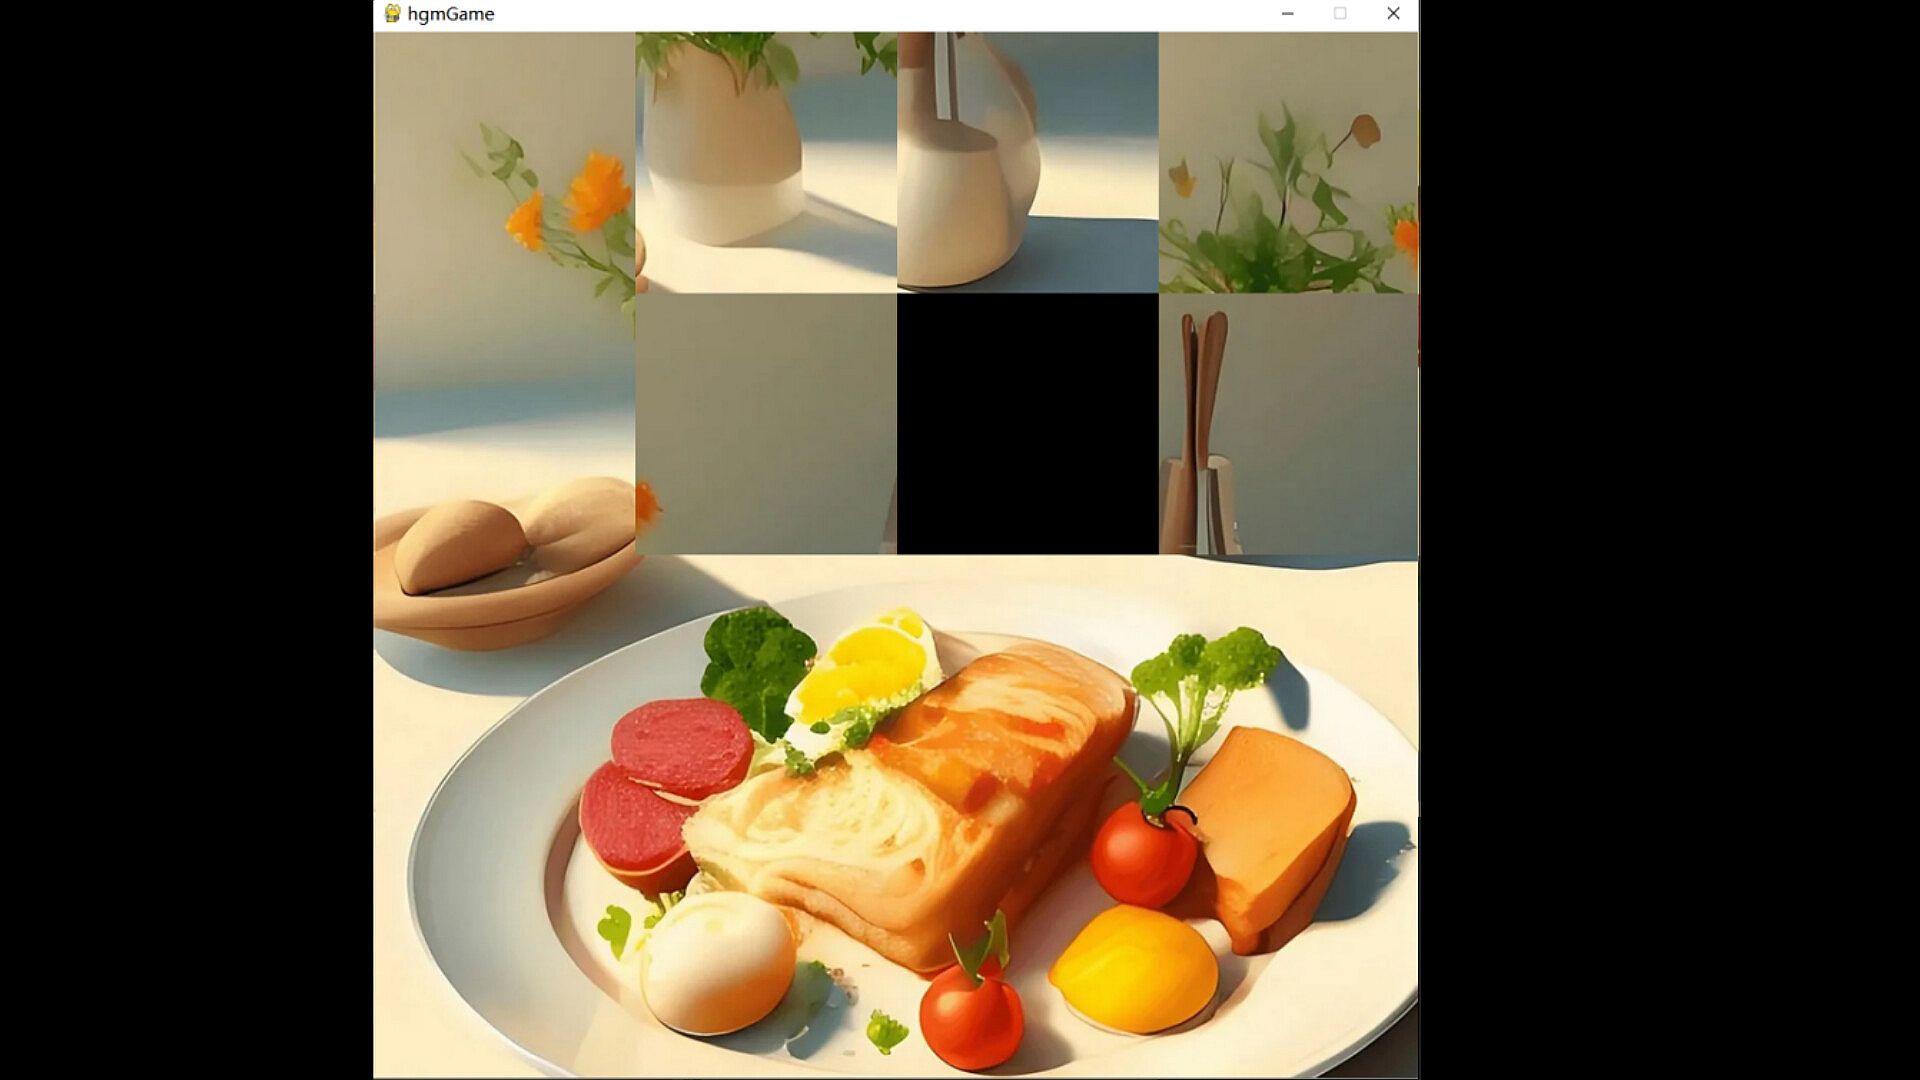This screenshot has width=1920, height=1080.
Task: Click the toasted bread top tile below the gap
Action: (1027, 685)
